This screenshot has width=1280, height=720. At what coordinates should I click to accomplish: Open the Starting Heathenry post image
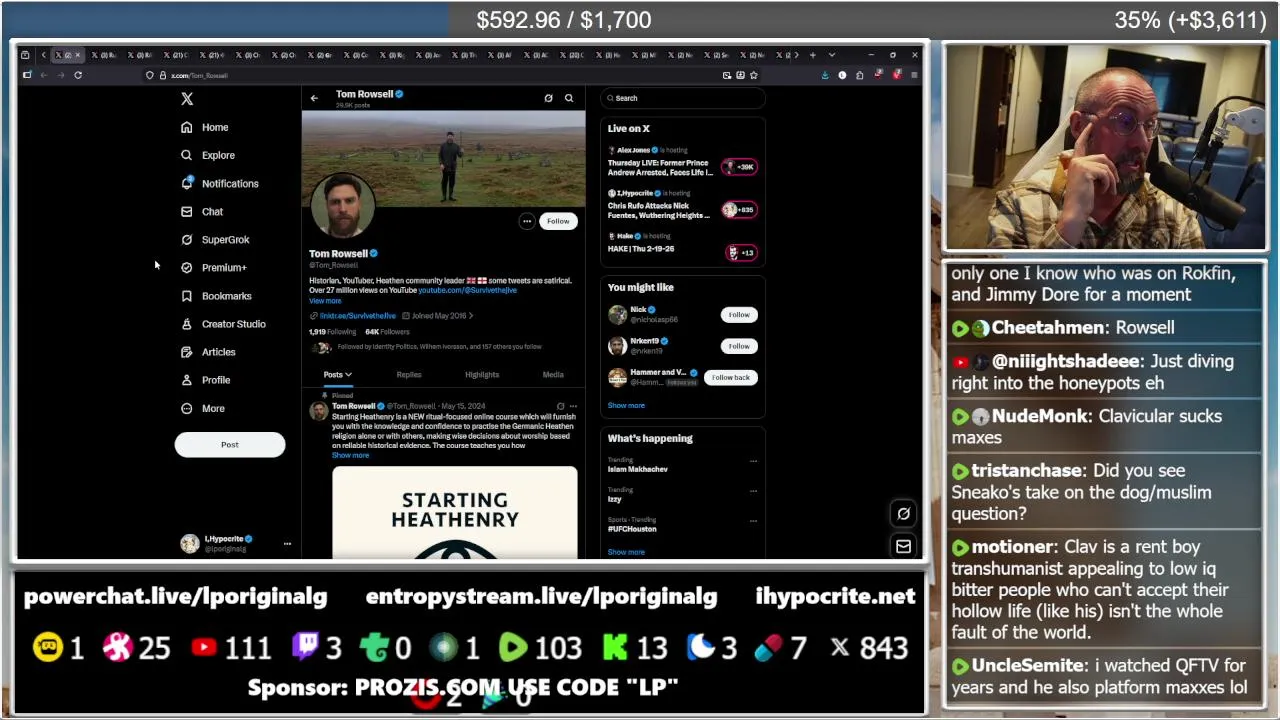(x=455, y=512)
